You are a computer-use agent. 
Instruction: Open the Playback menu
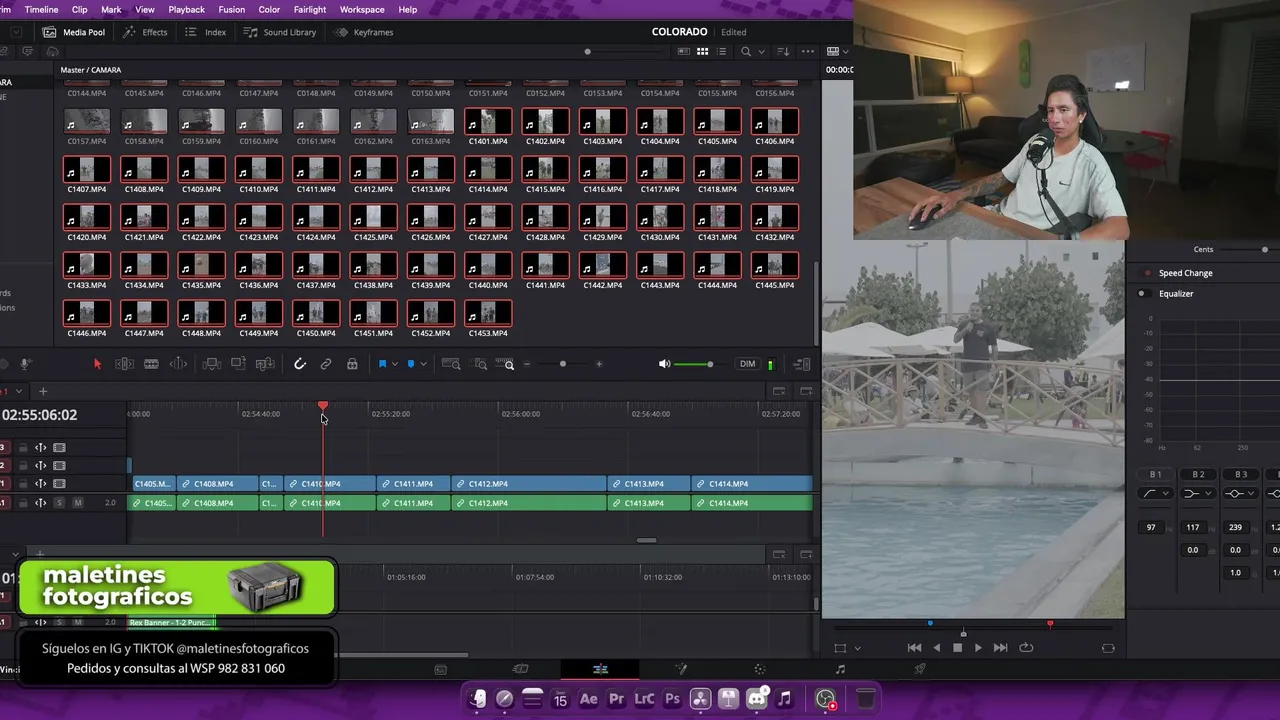[x=186, y=9]
